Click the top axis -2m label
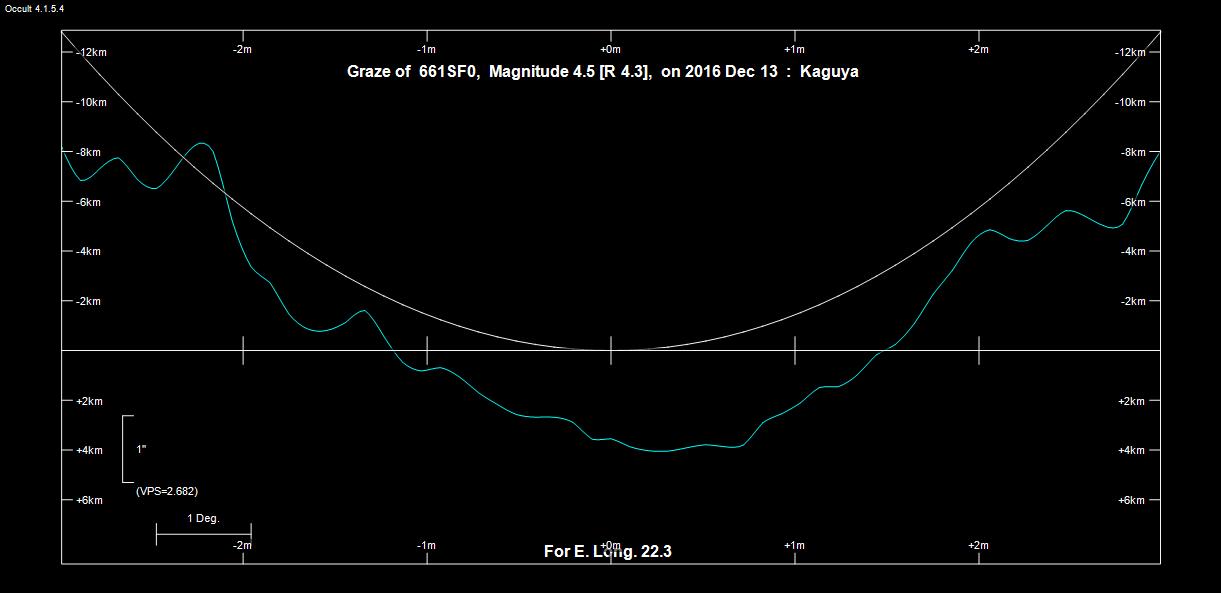Image resolution: width=1221 pixels, height=593 pixels. tap(242, 49)
